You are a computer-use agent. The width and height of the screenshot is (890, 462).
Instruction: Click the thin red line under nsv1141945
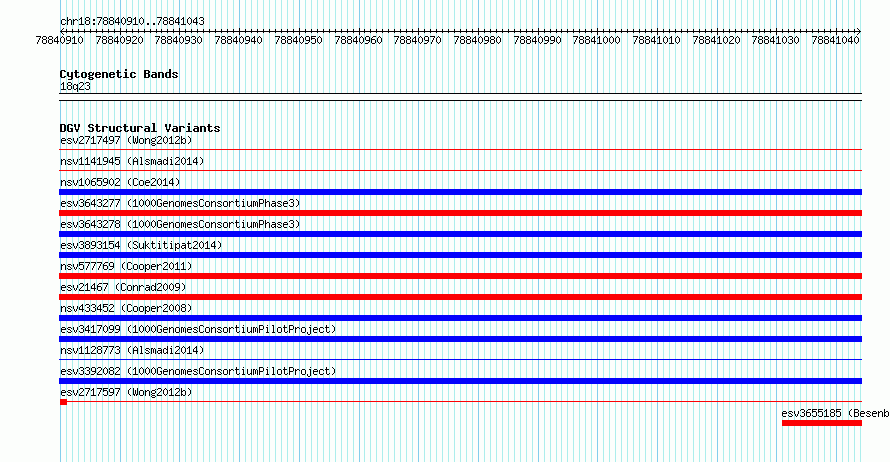461,171
